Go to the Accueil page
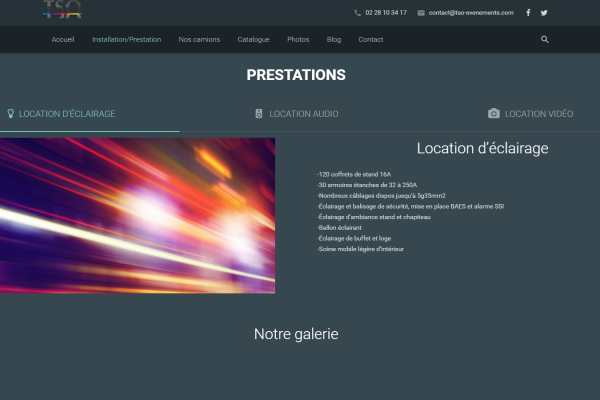Screen dimensions: 600x400 [63, 39]
